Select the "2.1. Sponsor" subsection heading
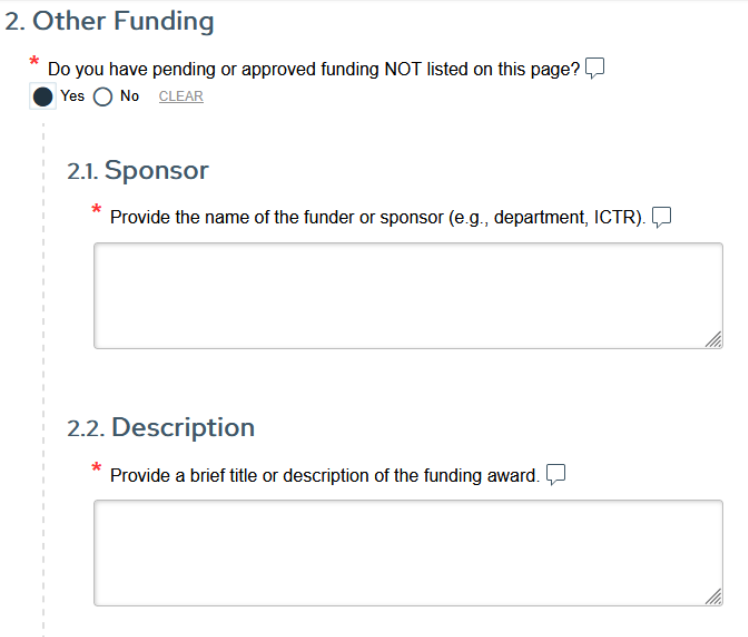748x637 pixels. click(137, 171)
